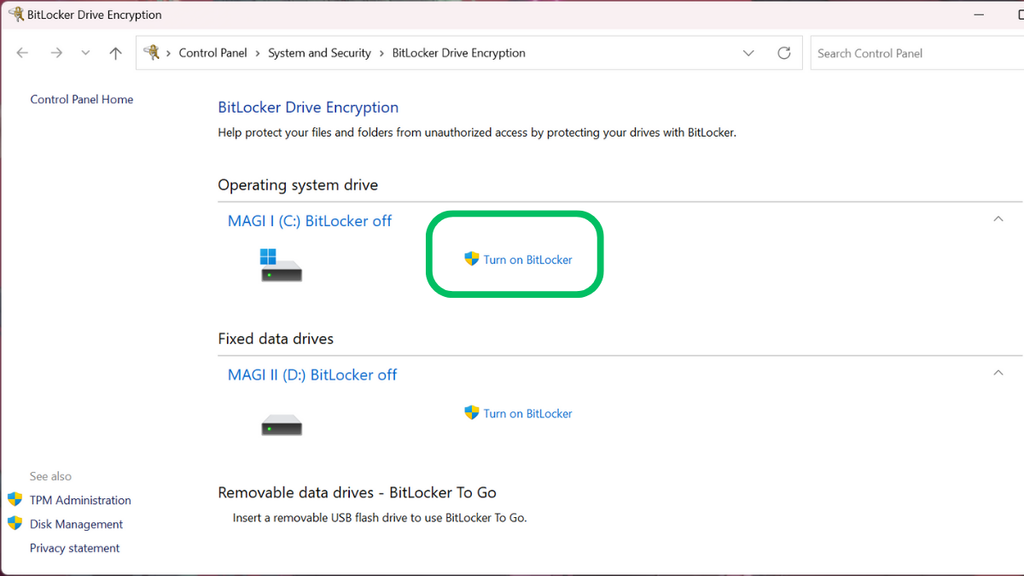This screenshot has width=1024, height=576.
Task: Refresh the Control Panel page
Action: point(784,53)
